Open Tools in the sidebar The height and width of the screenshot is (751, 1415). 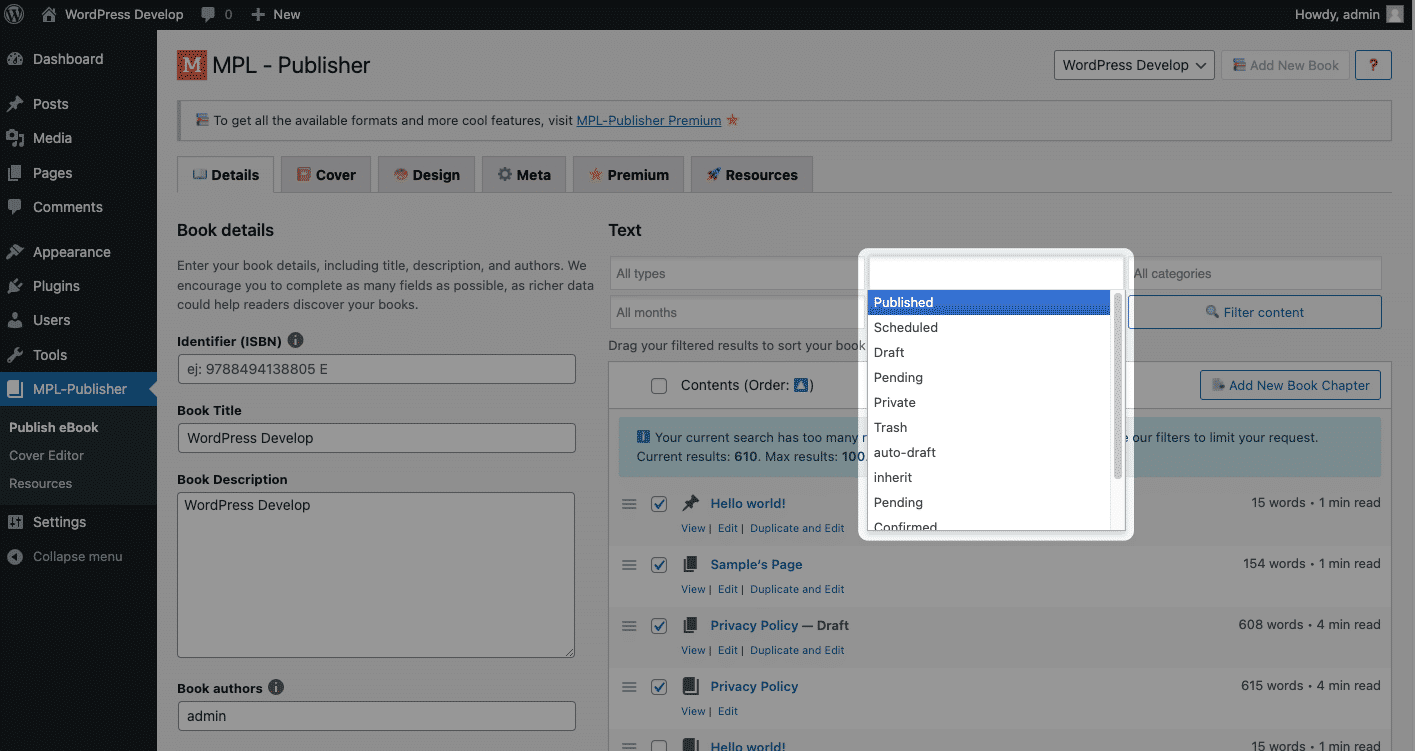pos(50,355)
